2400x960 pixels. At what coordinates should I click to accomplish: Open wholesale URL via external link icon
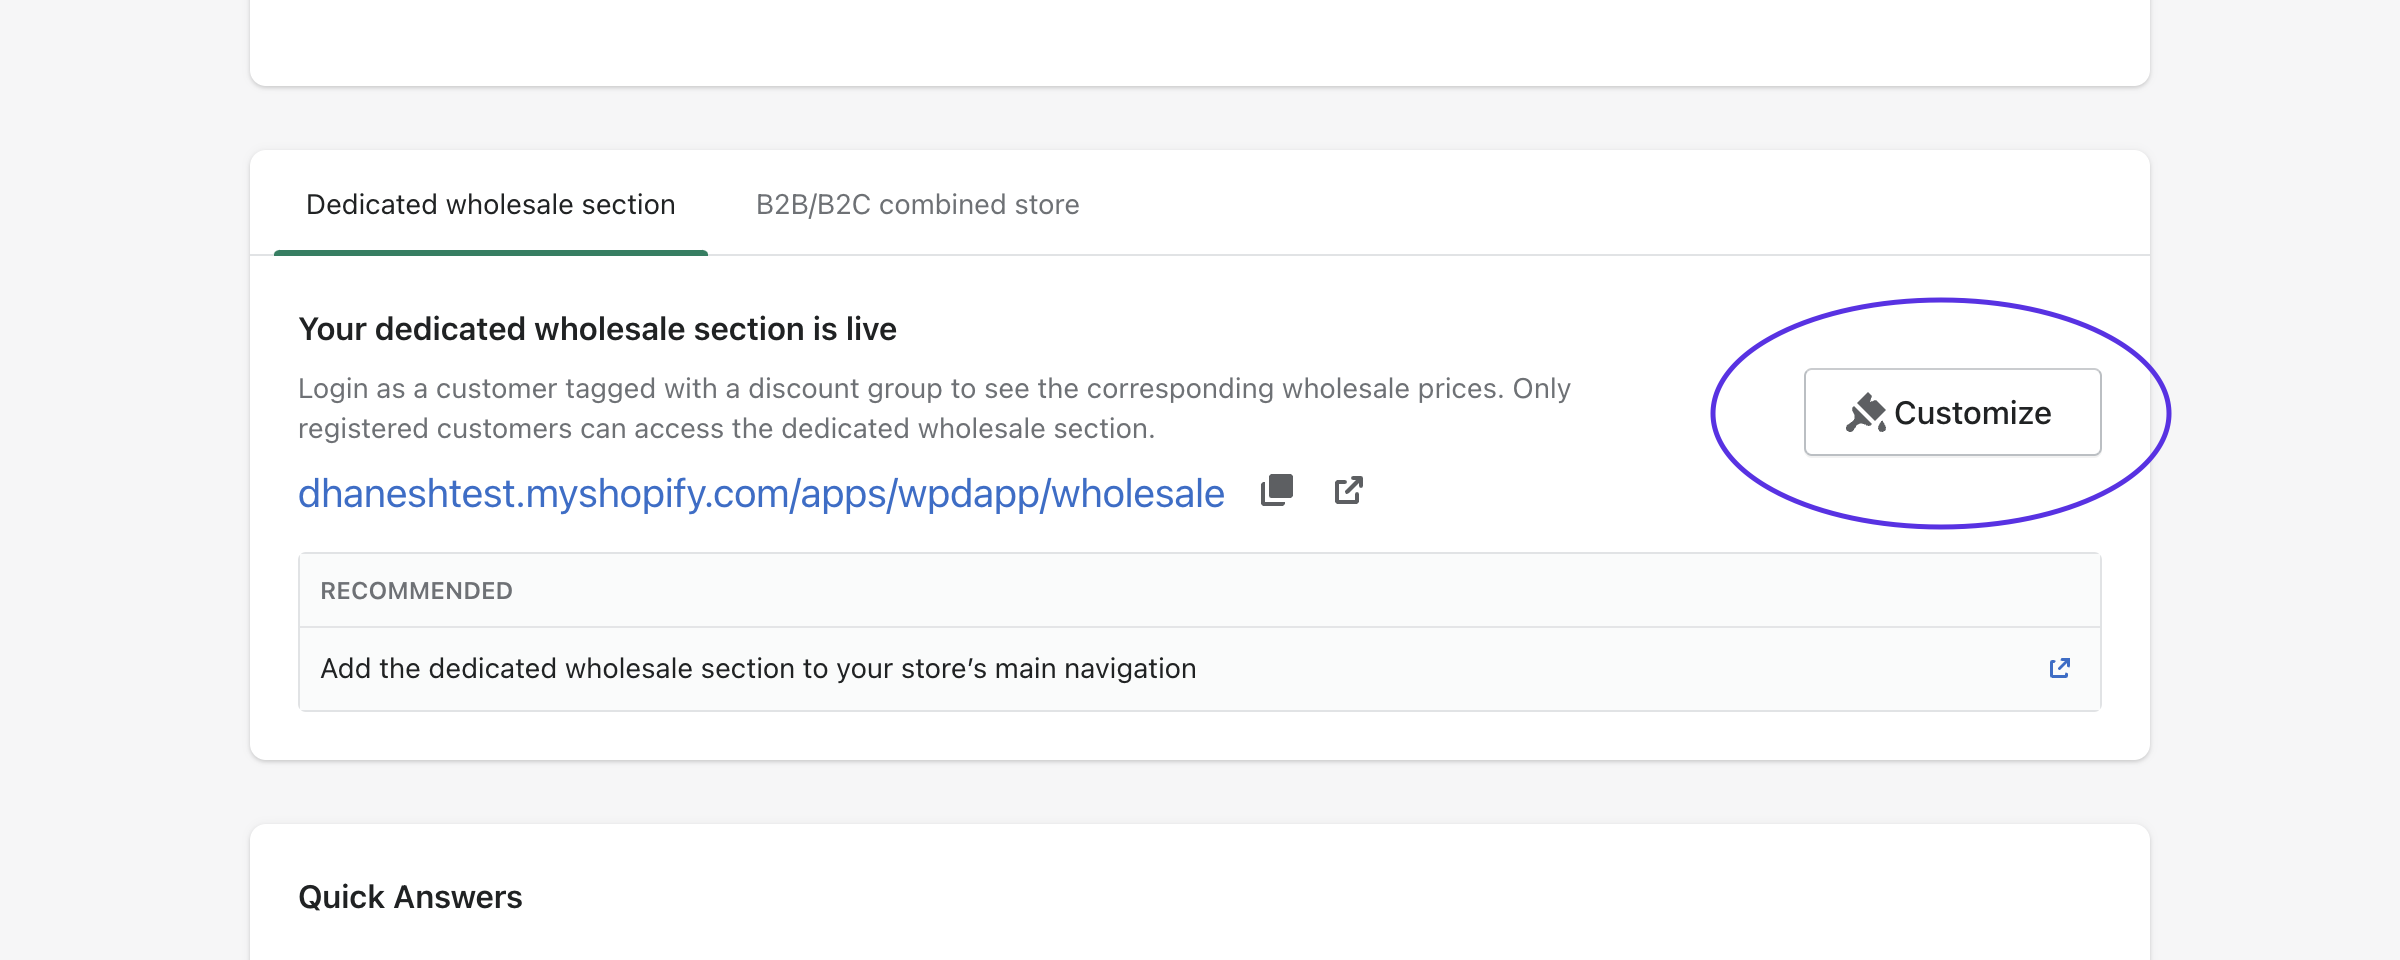click(1348, 490)
